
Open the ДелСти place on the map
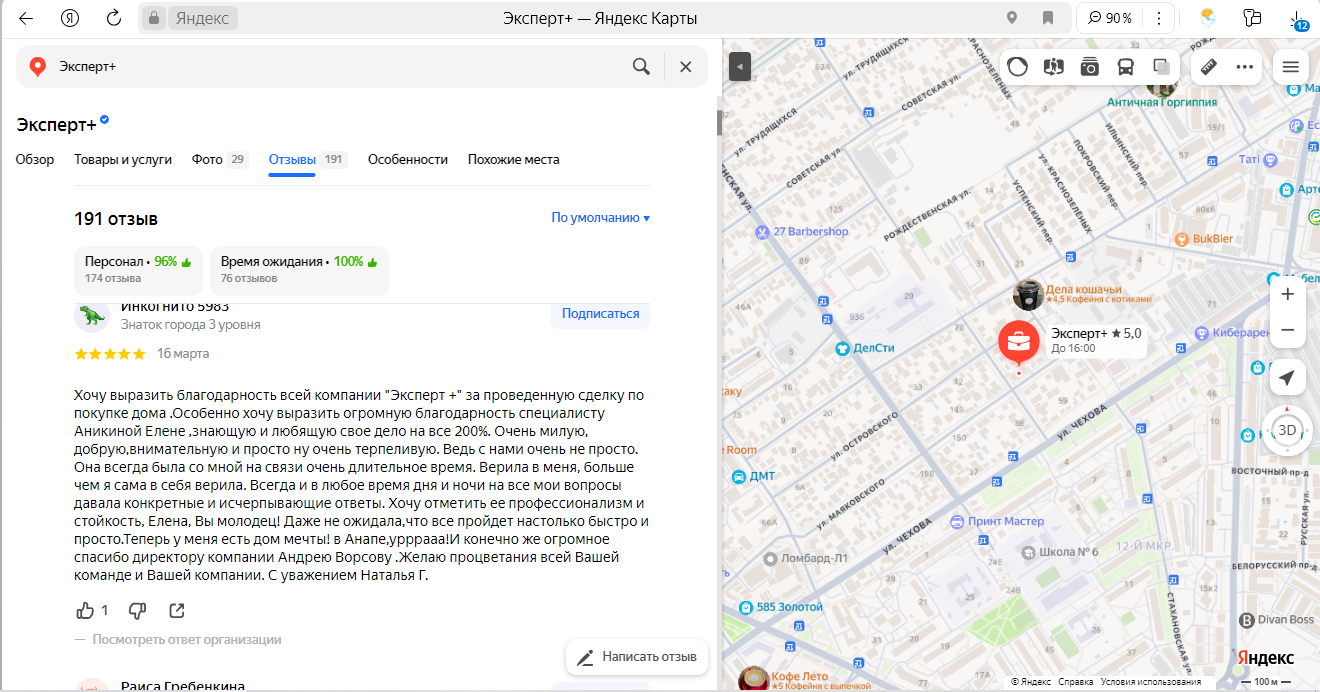click(865, 349)
